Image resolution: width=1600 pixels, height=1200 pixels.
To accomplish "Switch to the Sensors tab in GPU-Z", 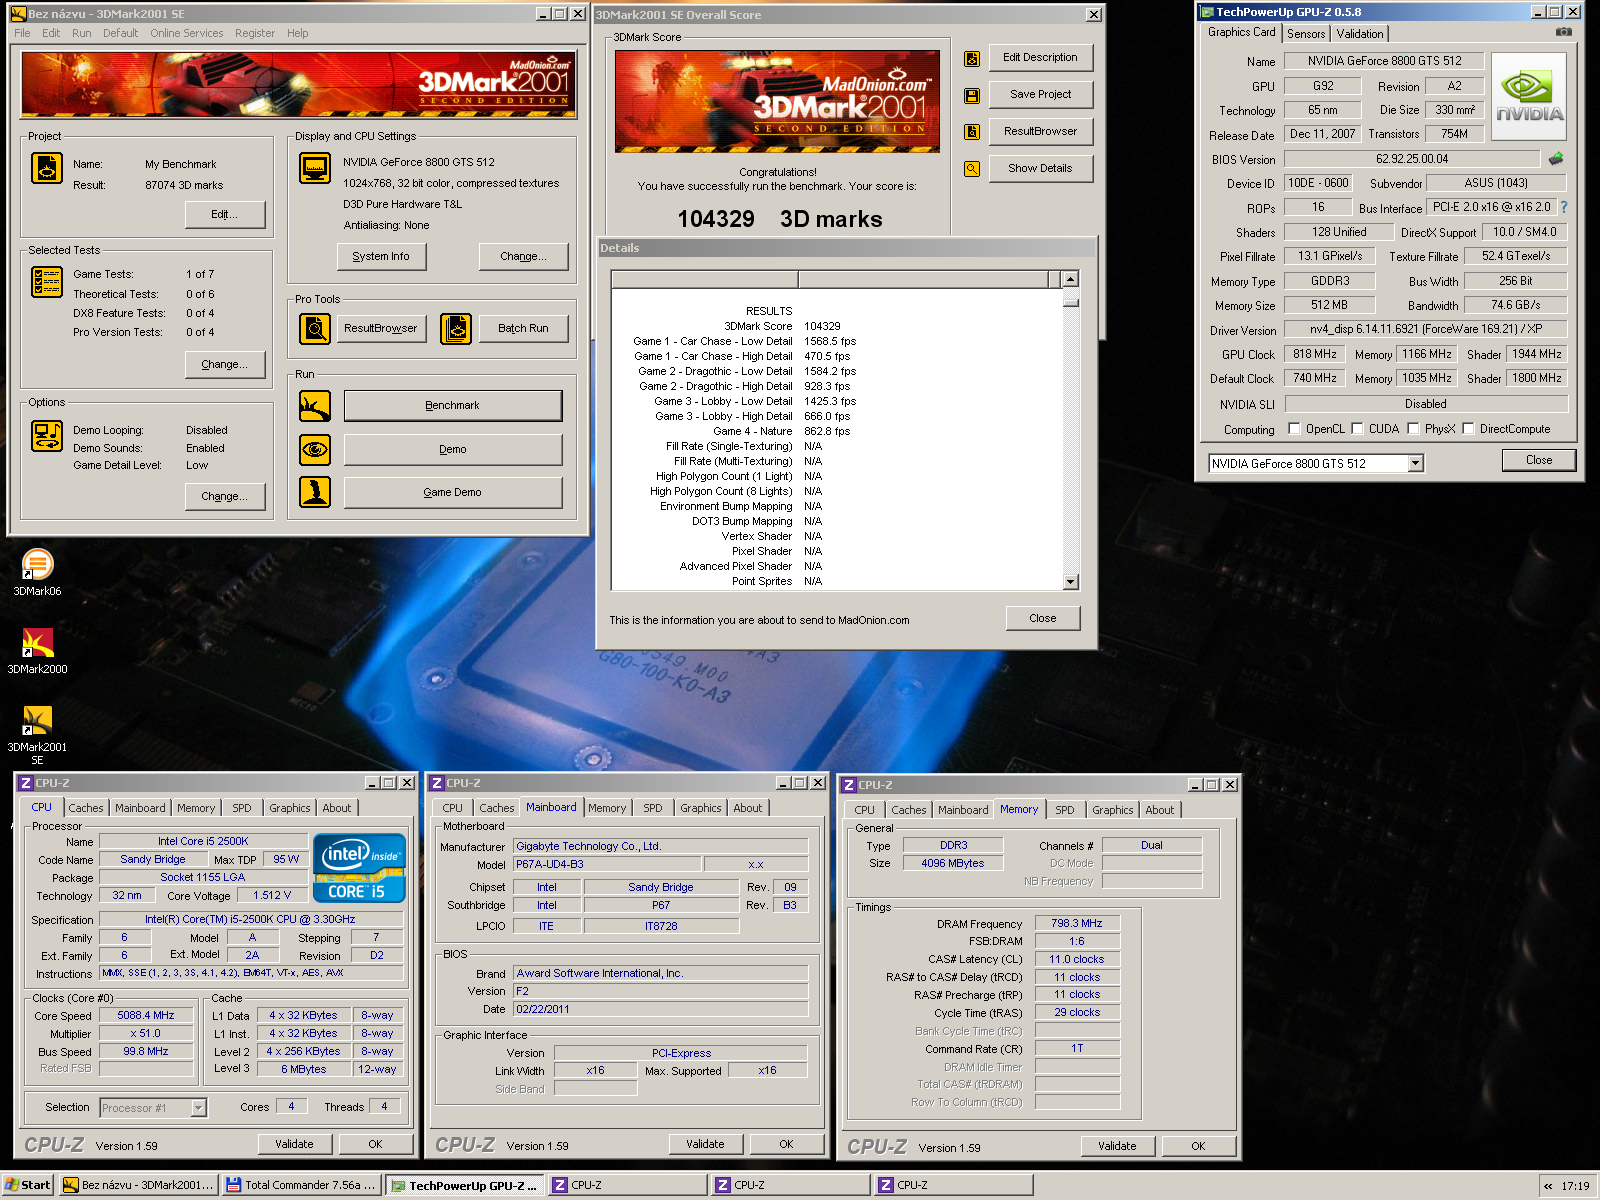I will click(1306, 34).
